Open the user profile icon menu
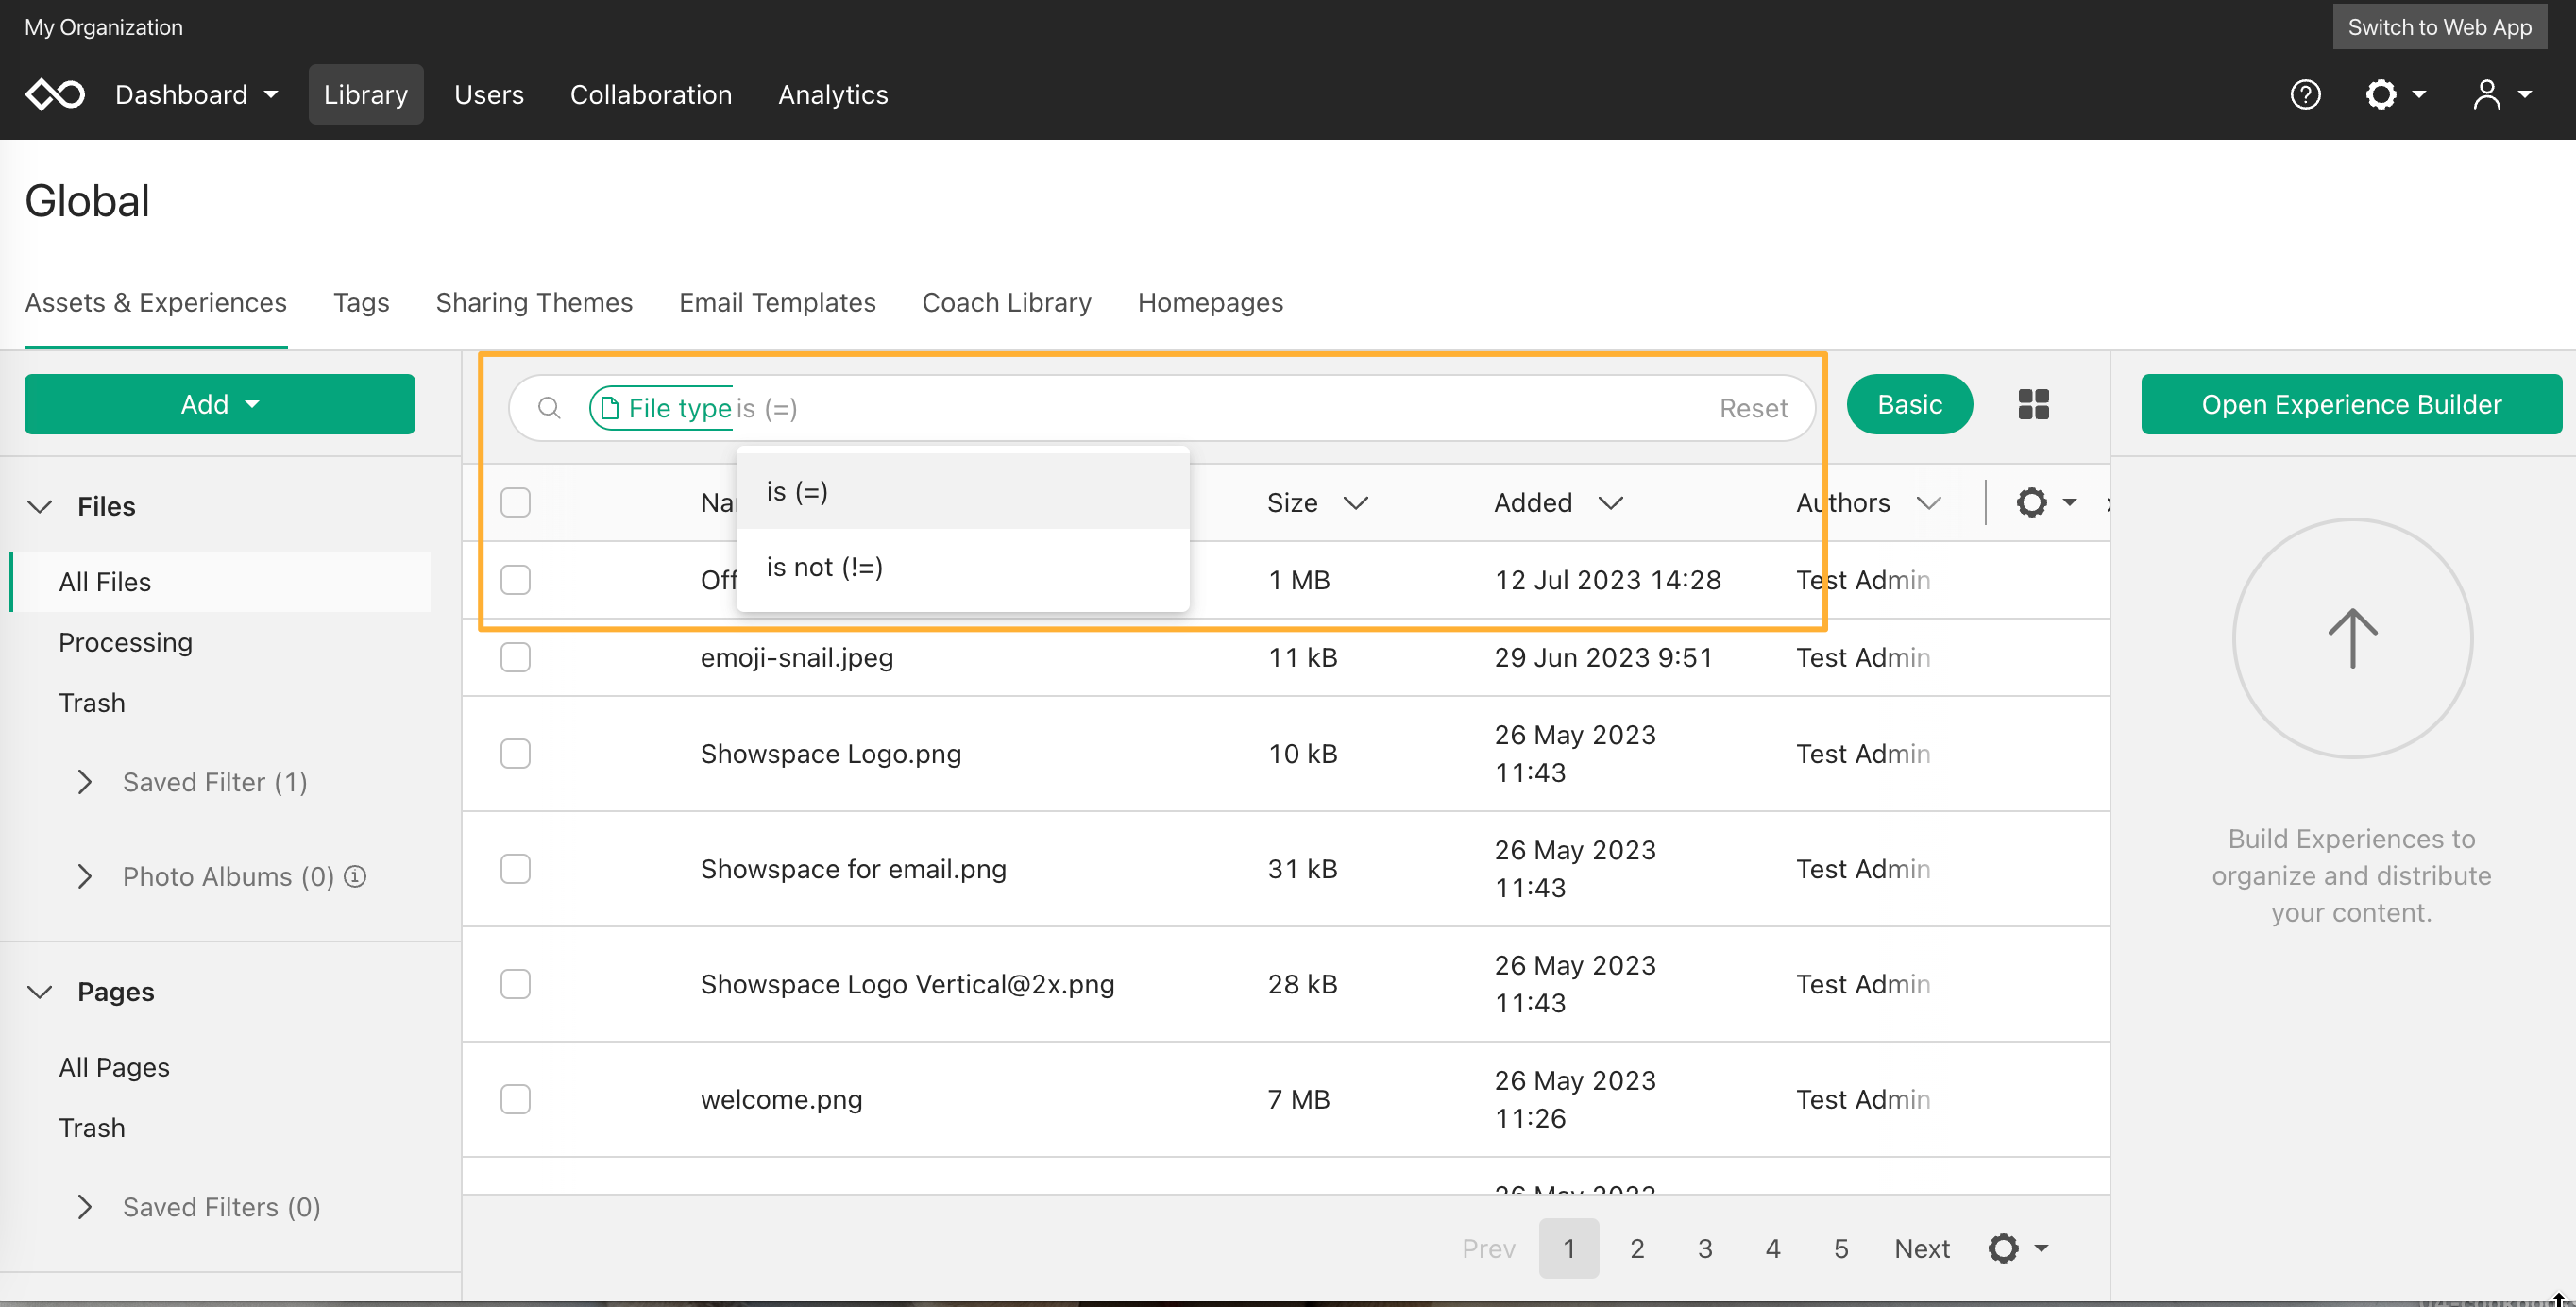The width and height of the screenshot is (2576, 1307). pyautogui.click(x=2501, y=94)
